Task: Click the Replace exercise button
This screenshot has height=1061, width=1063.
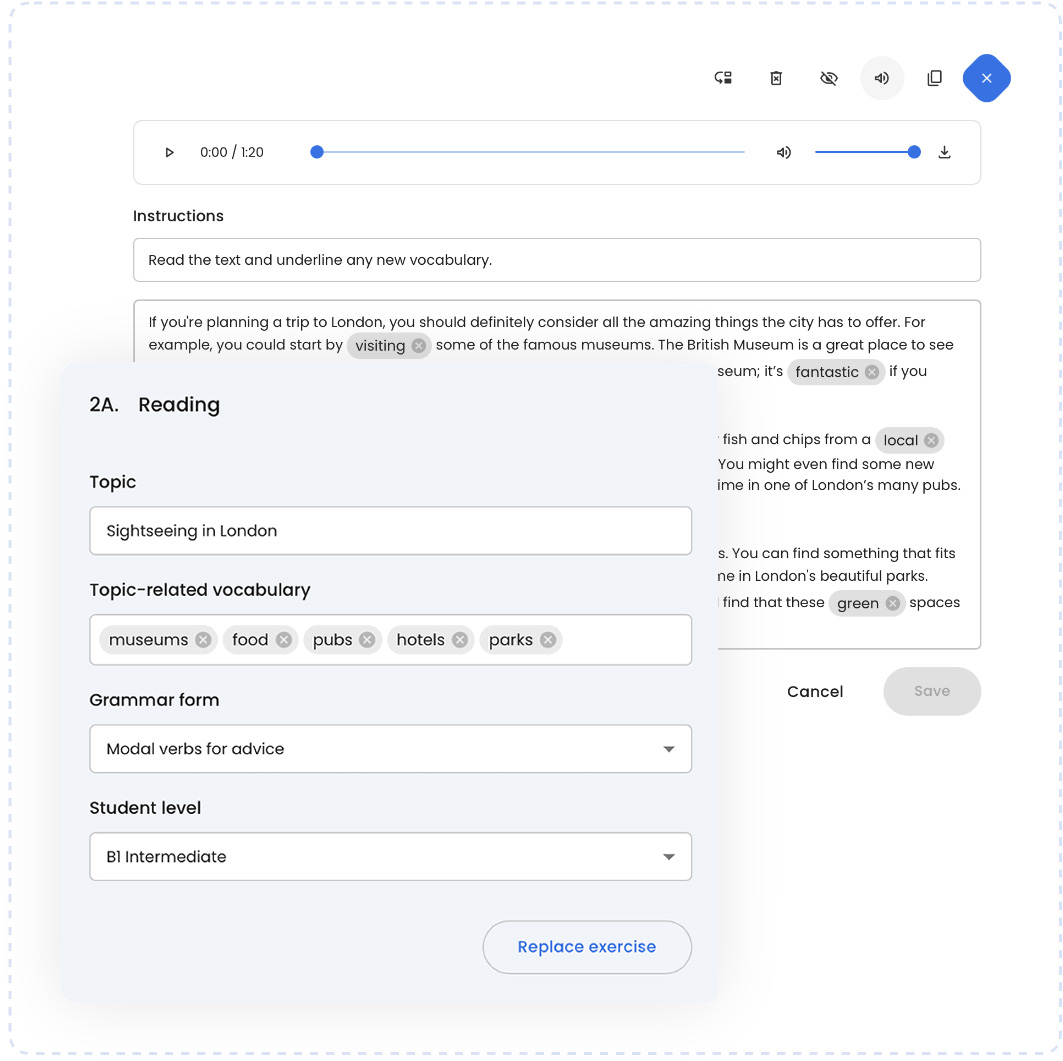Action: click(x=587, y=947)
